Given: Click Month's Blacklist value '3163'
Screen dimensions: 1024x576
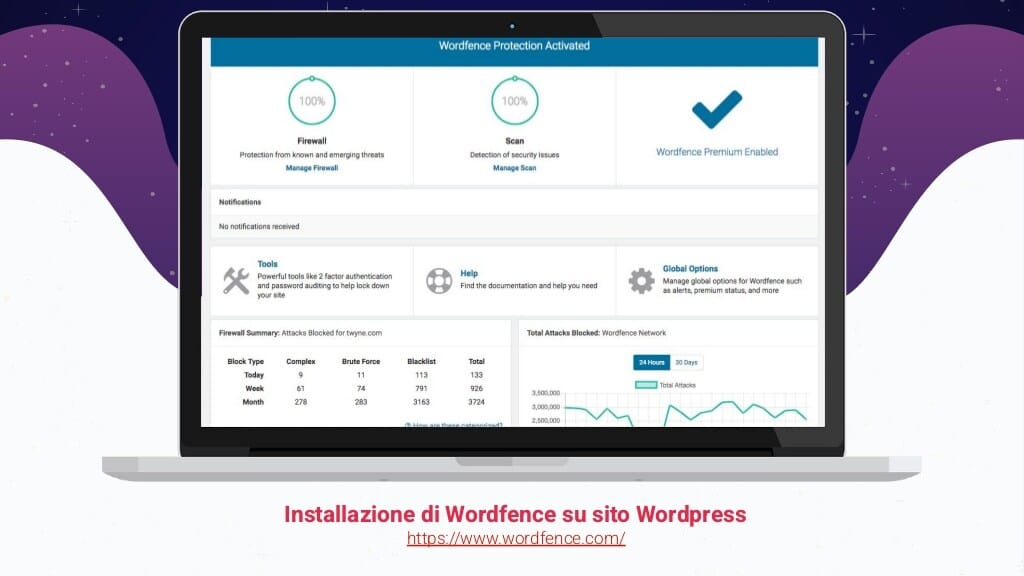Looking at the screenshot, I should tap(421, 402).
